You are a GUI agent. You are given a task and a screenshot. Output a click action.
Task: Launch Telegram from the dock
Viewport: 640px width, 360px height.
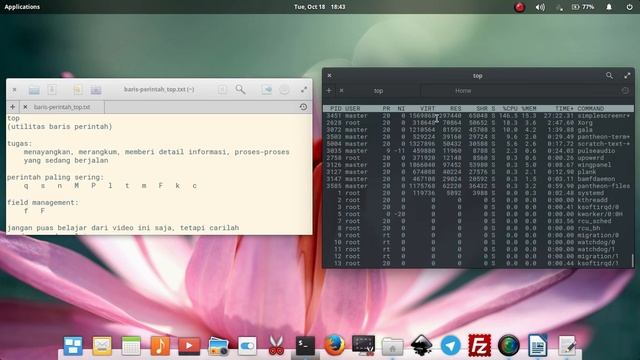tap(451, 346)
